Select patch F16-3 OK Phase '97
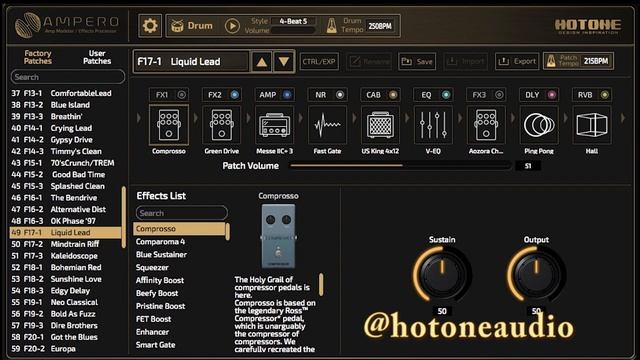Viewport: 640px width, 360px height. pyautogui.click(x=65, y=221)
